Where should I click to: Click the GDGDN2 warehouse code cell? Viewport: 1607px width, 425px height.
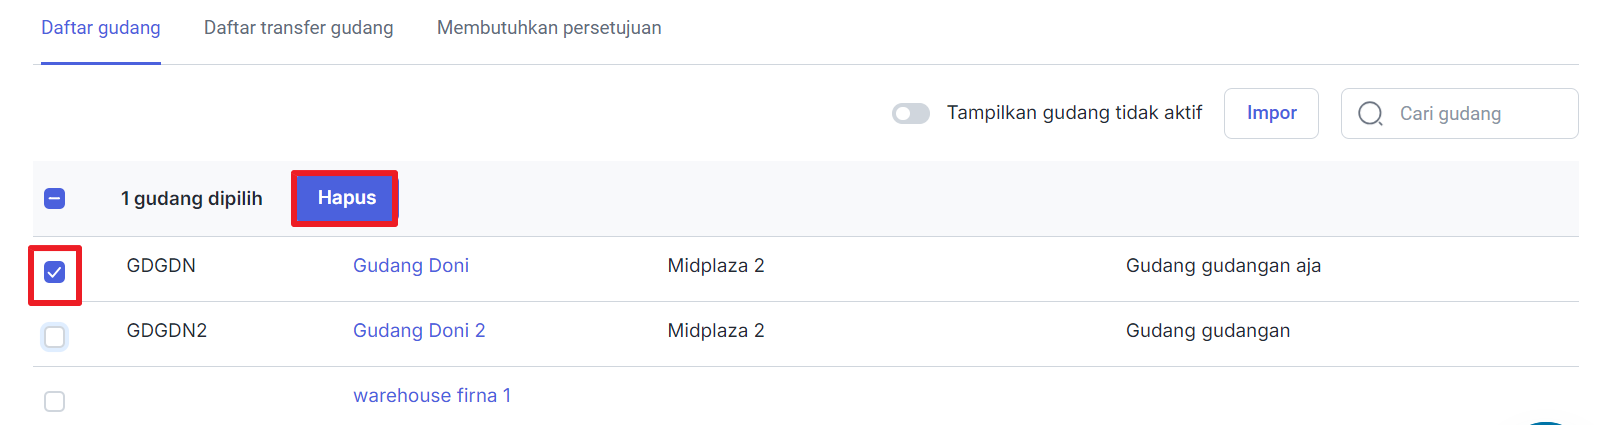click(x=167, y=331)
